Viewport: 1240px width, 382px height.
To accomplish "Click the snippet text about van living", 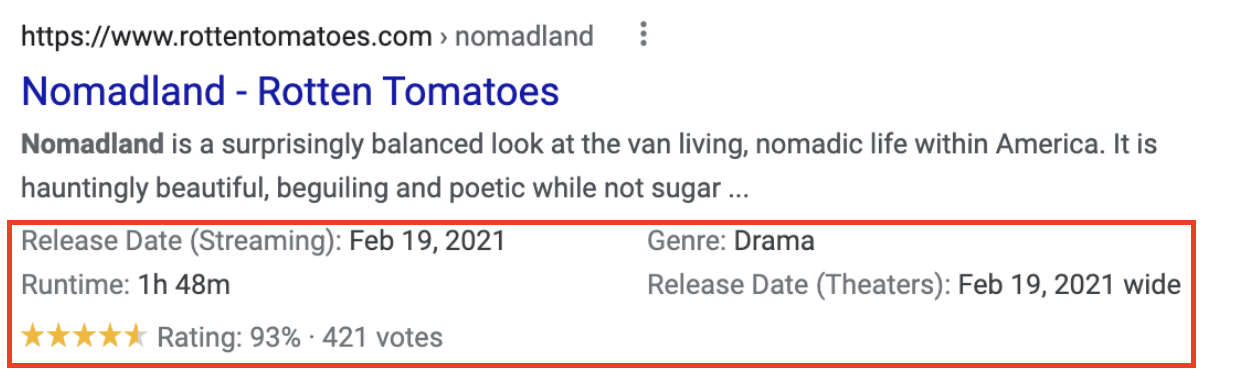I will click(589, 145).
